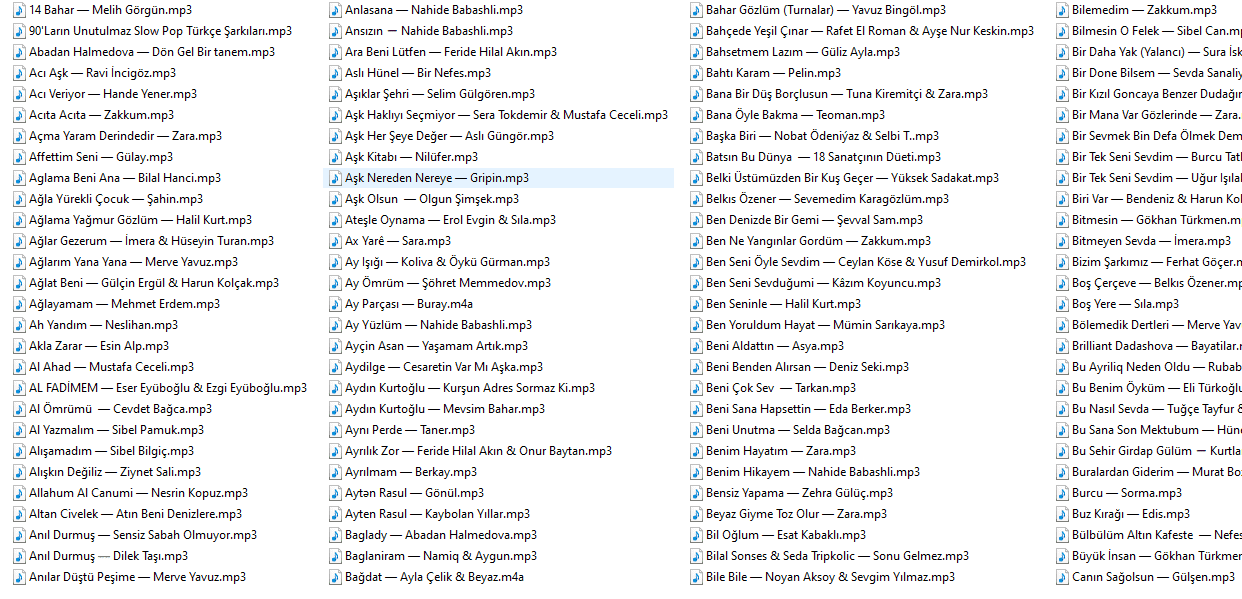Select Buz Kırağı — Edis.mp3
This screenshot has height=599, width=1242.
(1132, 514)
